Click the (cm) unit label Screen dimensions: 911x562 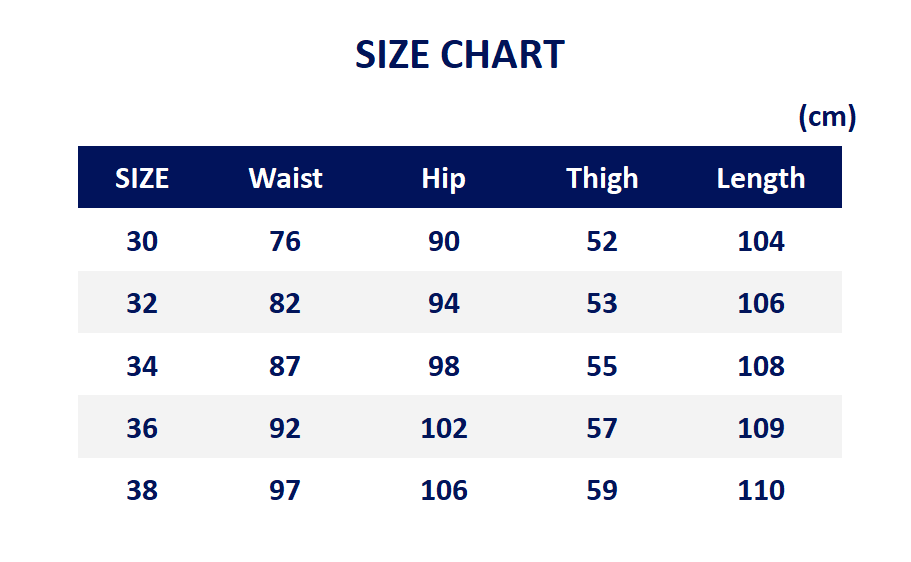[827, 116]
